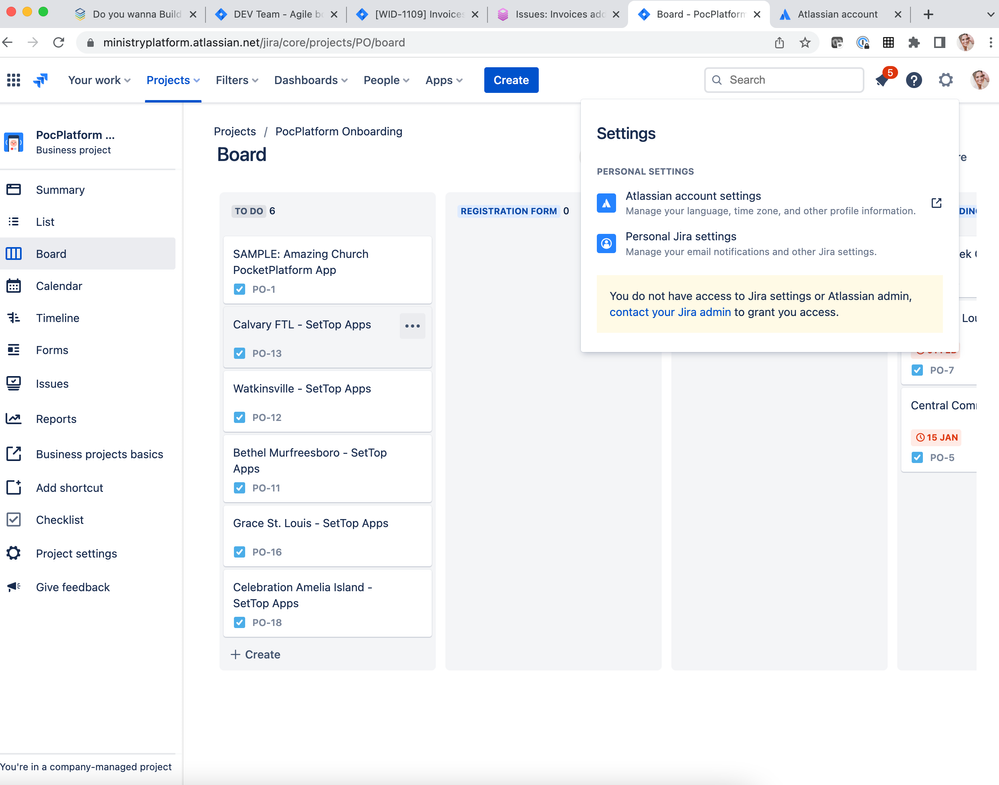Switch to the WID-1109 Invoice tab
Screen dimensions: 999x785
tap(417, 14)
